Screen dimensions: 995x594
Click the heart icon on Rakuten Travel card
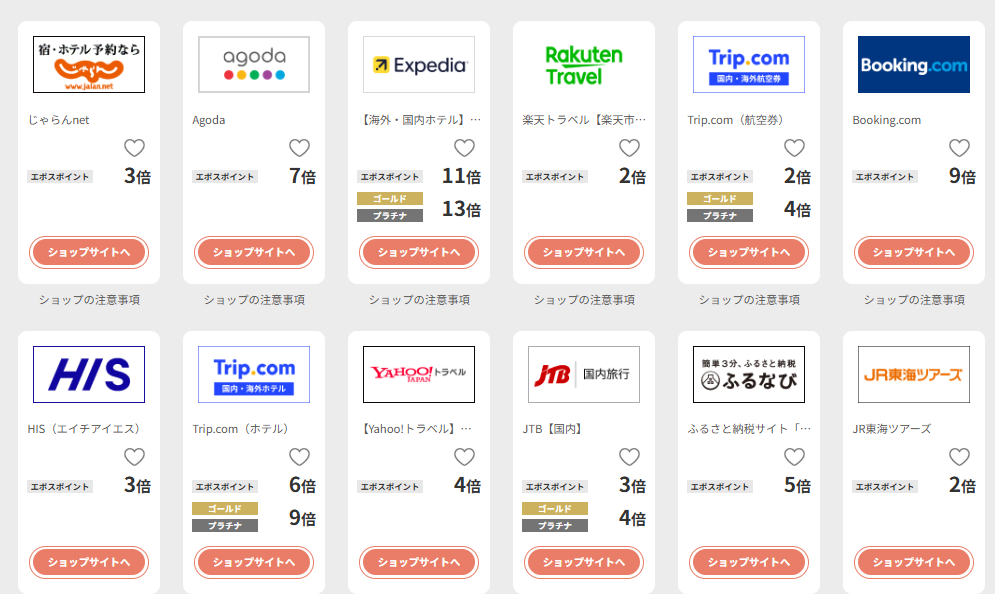(629, 148)
